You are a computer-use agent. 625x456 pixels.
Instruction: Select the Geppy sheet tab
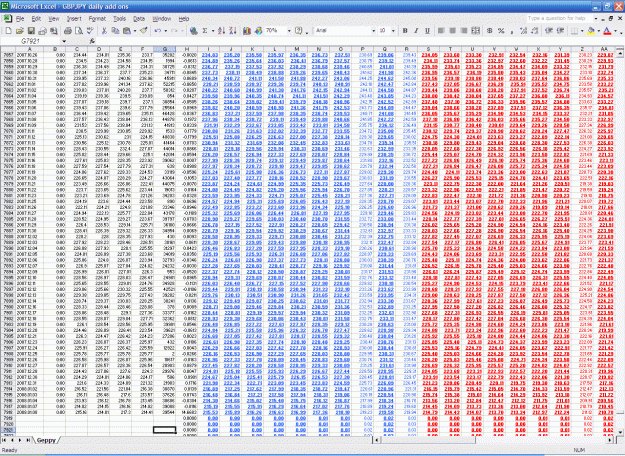pyautogui.click(x=46, y=440)
